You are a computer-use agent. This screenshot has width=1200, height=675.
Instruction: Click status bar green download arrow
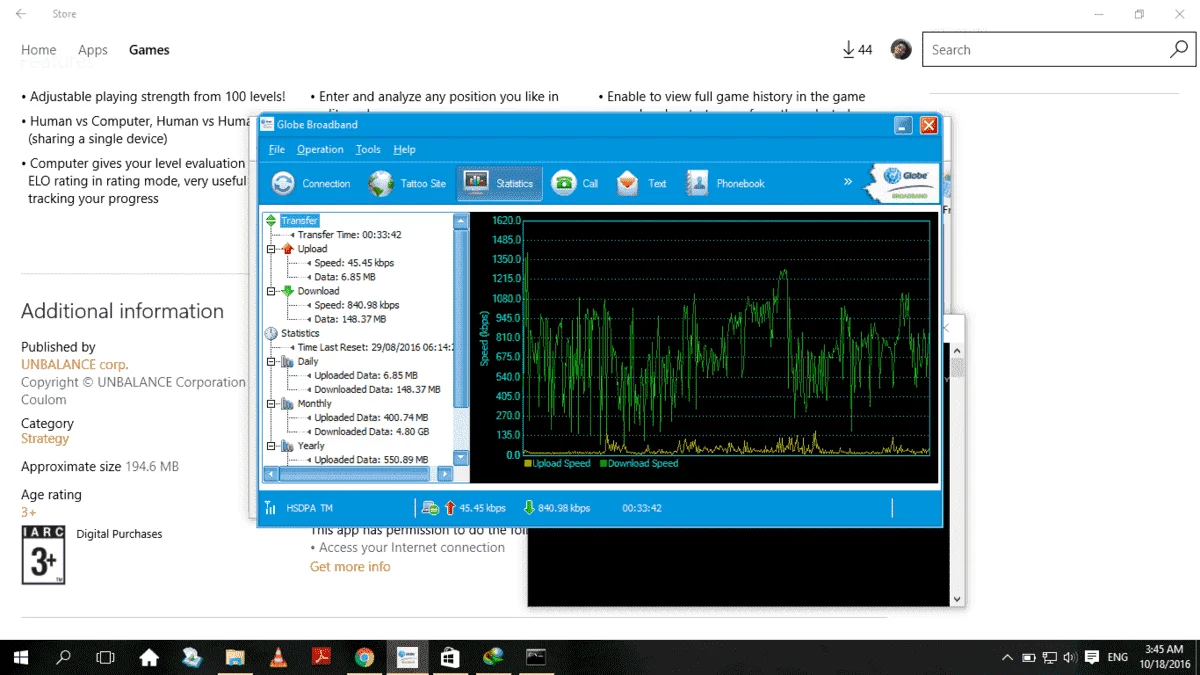[529, 508]
